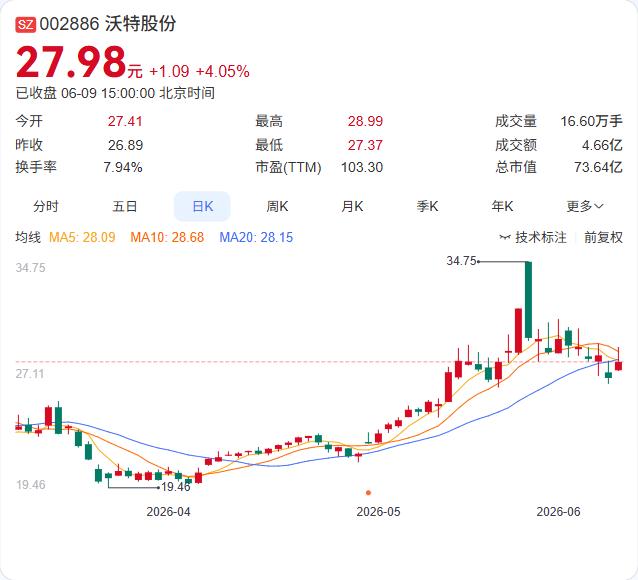
Task: Click the +4.05% change percentage
Action: [x=223, y=72]
